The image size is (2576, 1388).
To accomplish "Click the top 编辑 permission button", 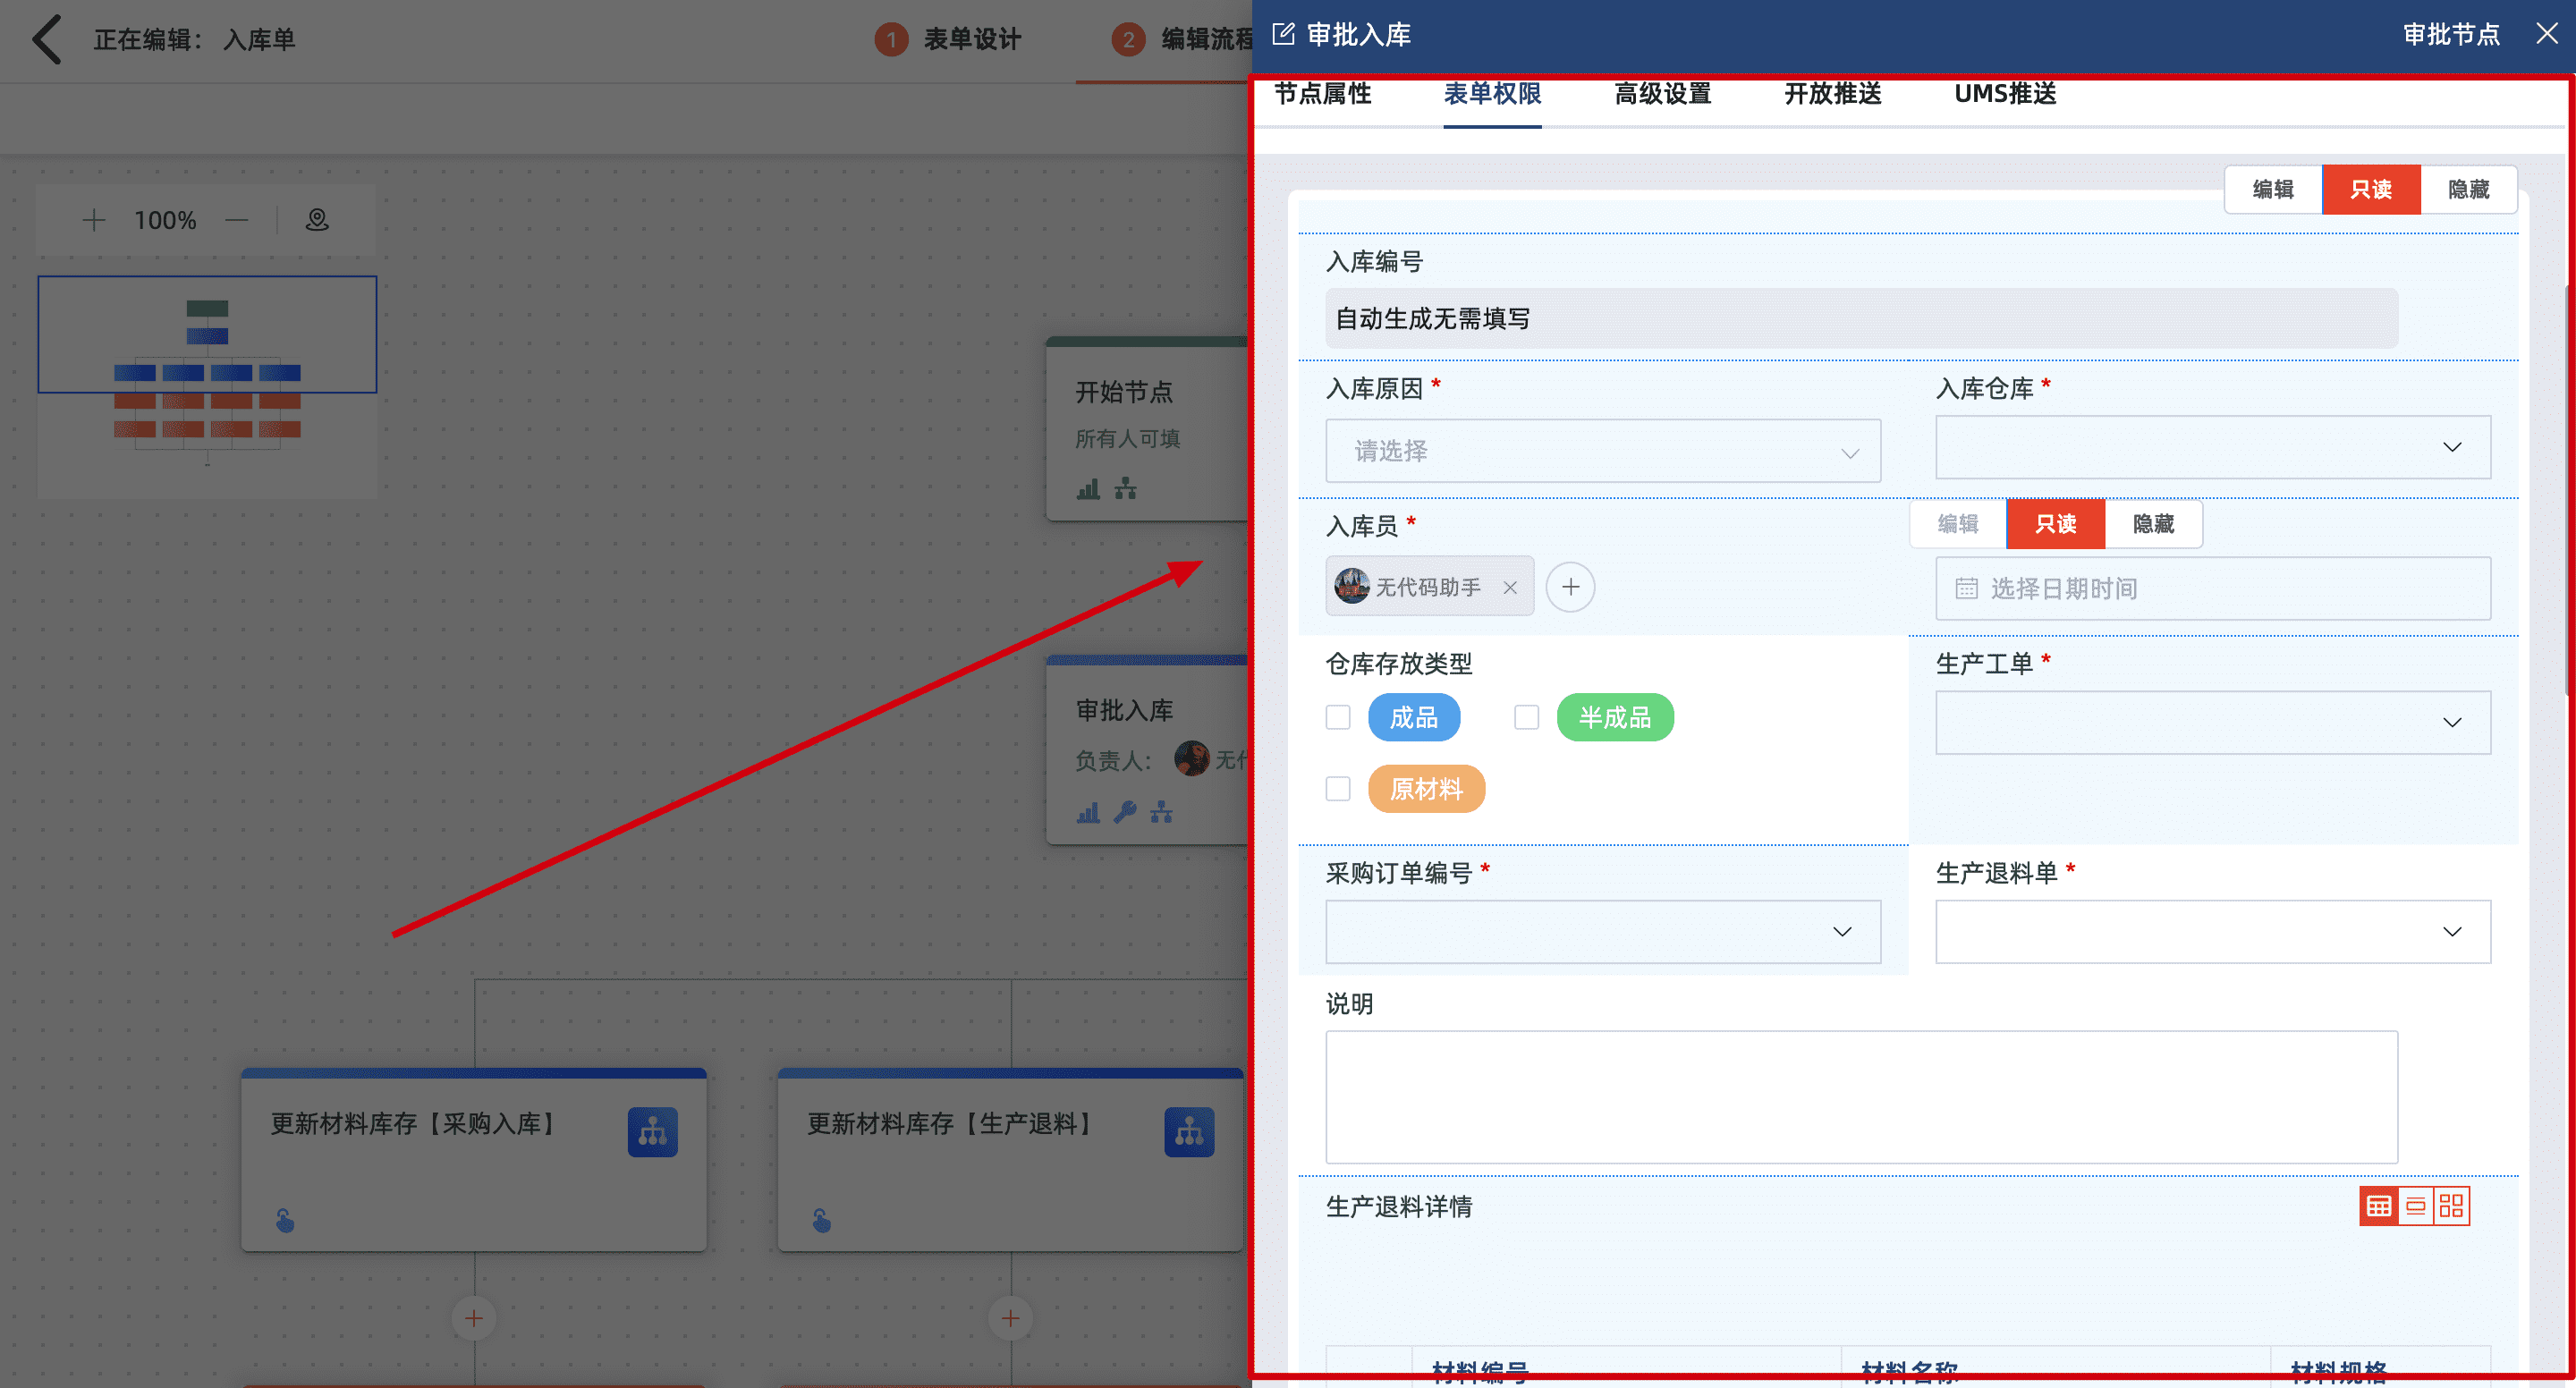I will pos(2272,189).
